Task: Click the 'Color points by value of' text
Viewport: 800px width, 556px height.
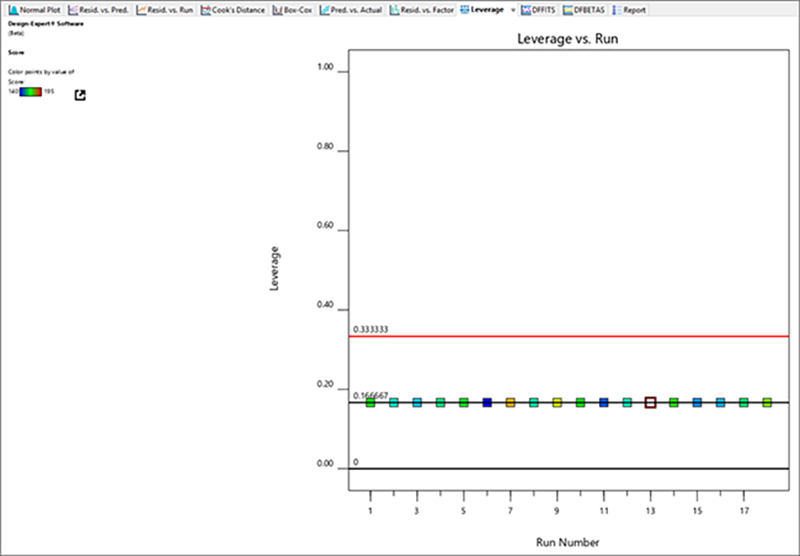Action: [x=41, y=72]
